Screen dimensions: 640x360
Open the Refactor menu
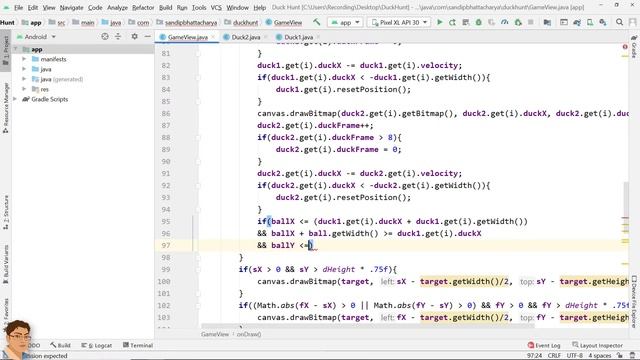pos(143,7)
